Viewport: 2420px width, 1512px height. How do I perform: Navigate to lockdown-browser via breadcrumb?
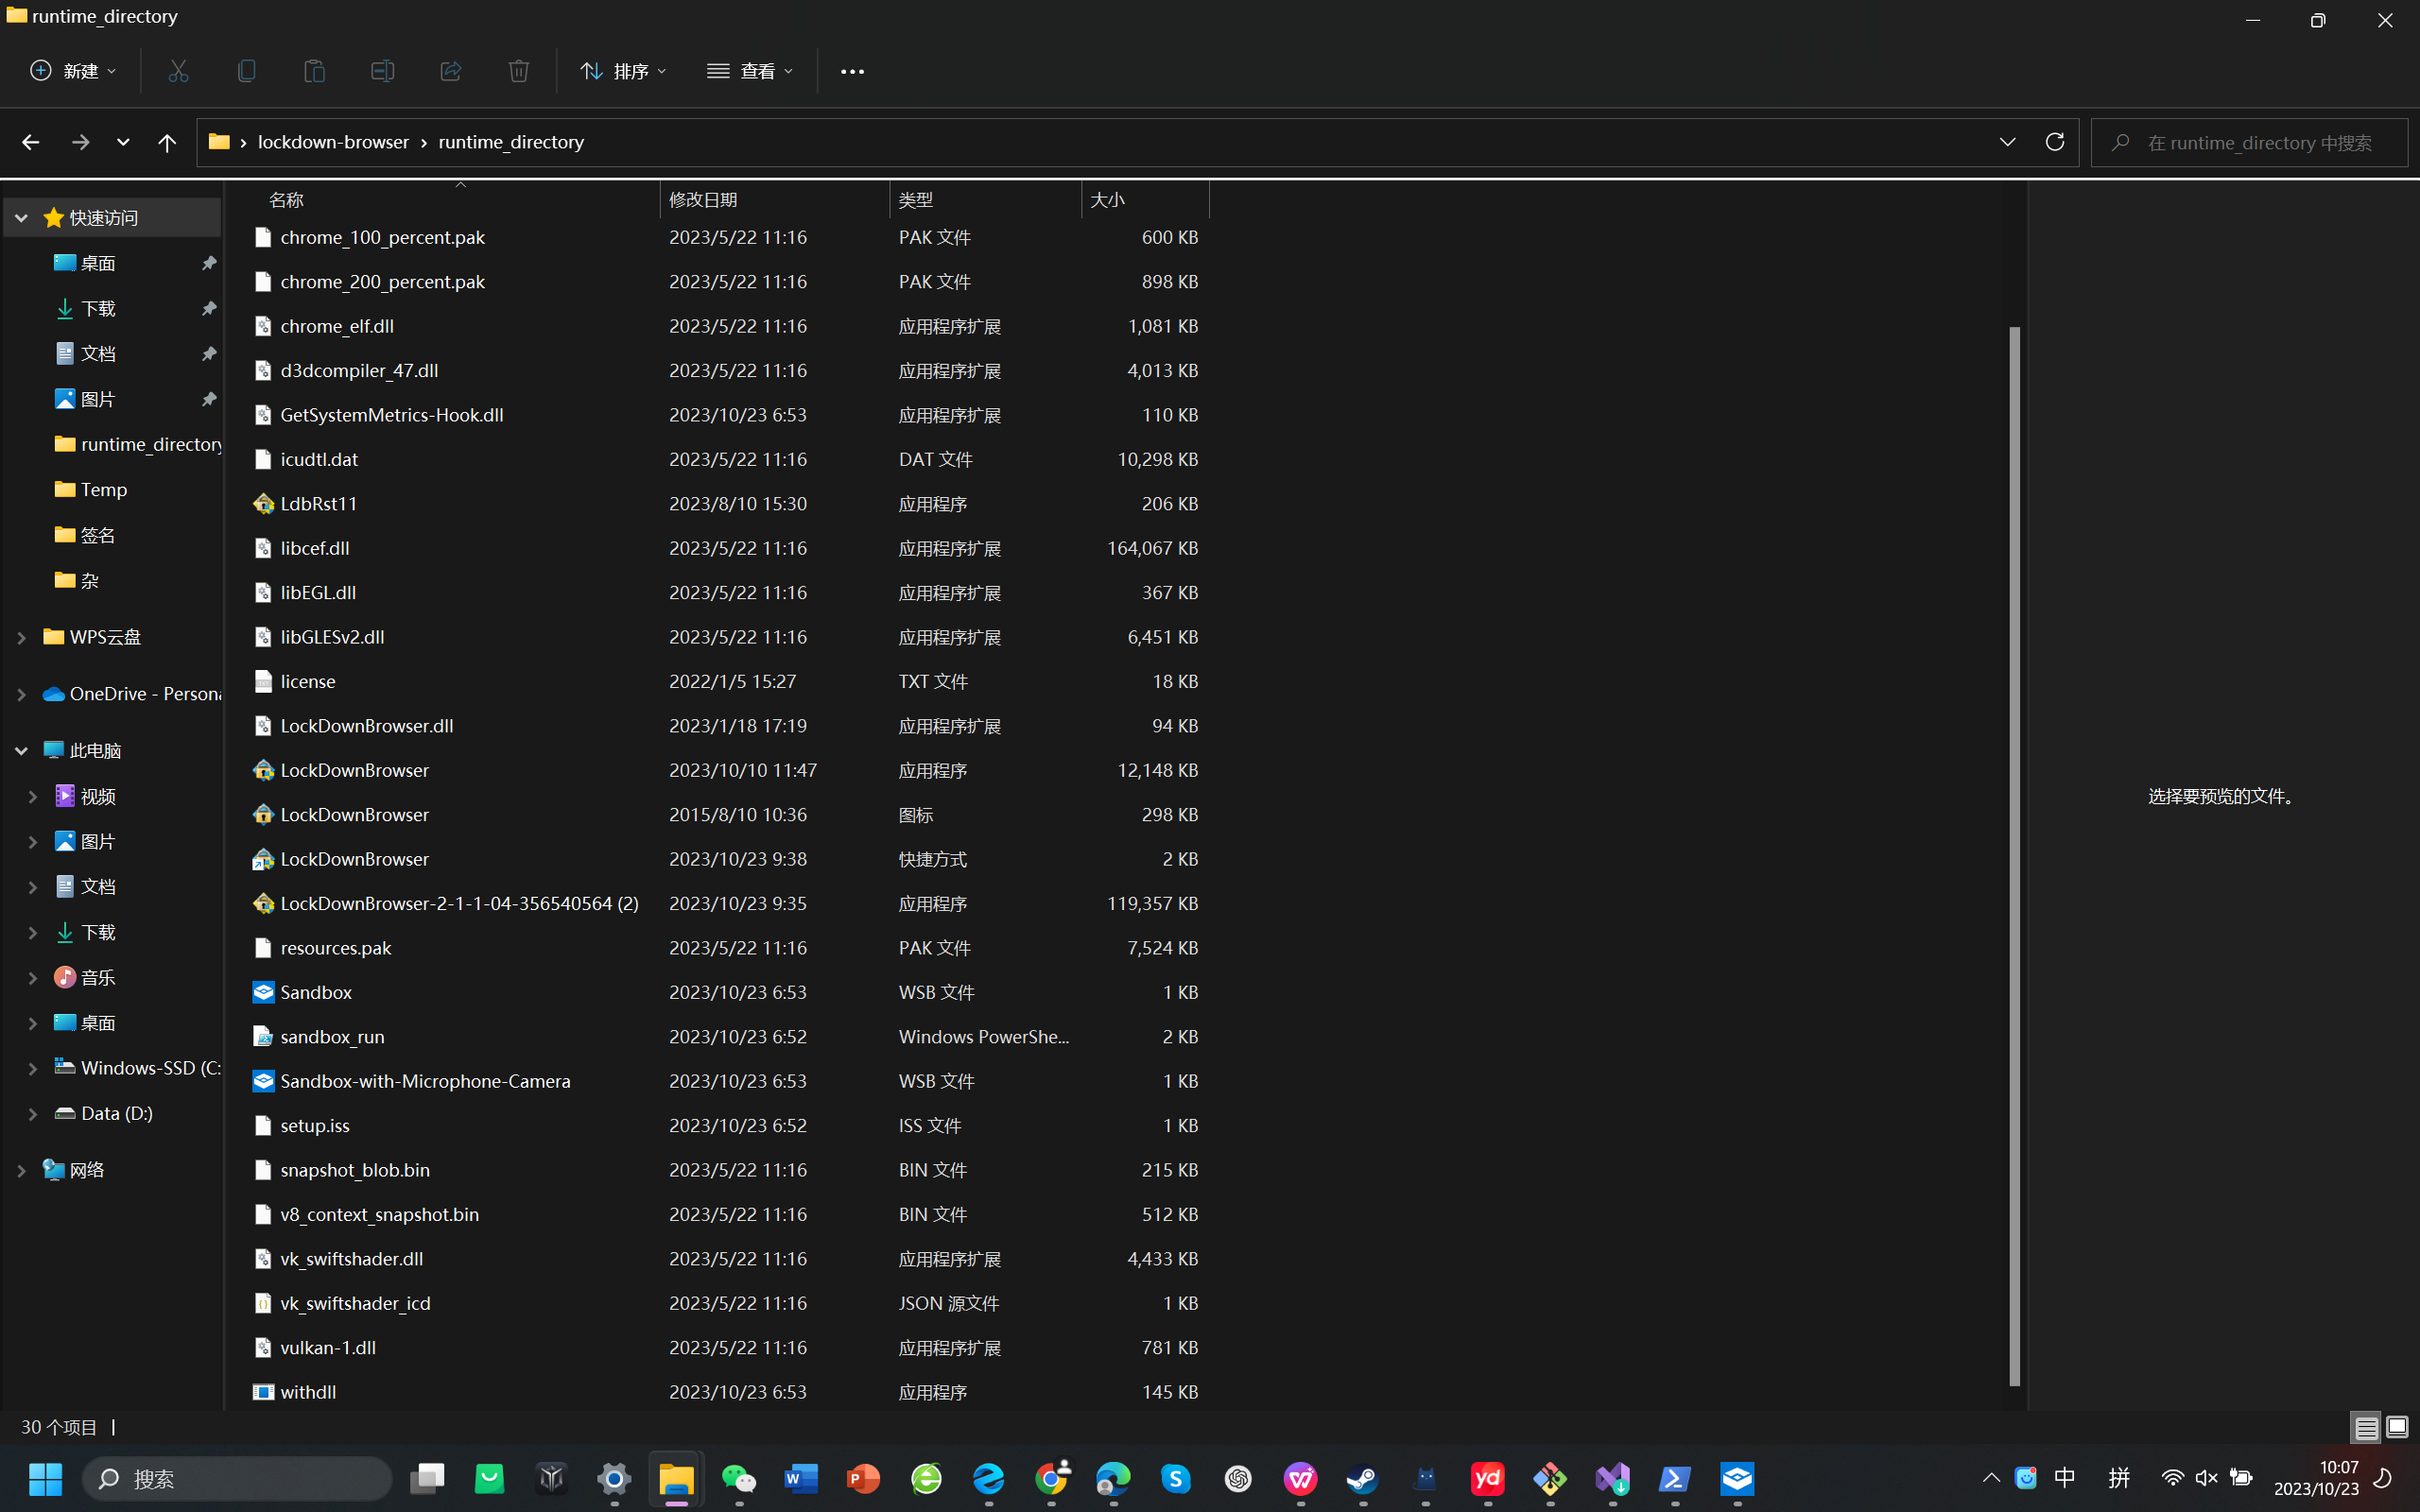click(x=333, y=141)
